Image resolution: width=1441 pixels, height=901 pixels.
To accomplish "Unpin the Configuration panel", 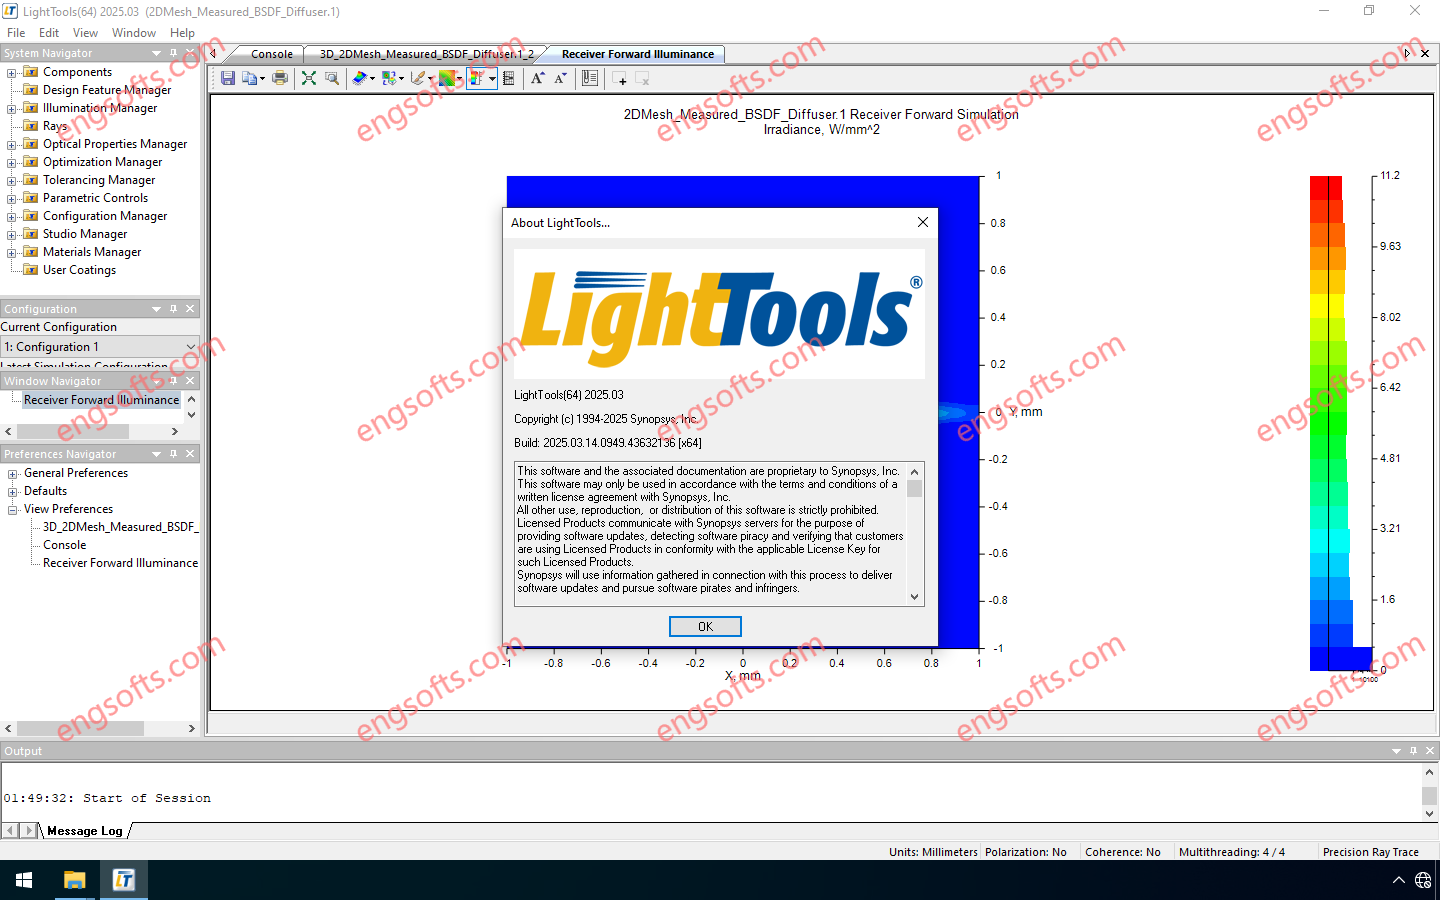I will click(175, 308).
